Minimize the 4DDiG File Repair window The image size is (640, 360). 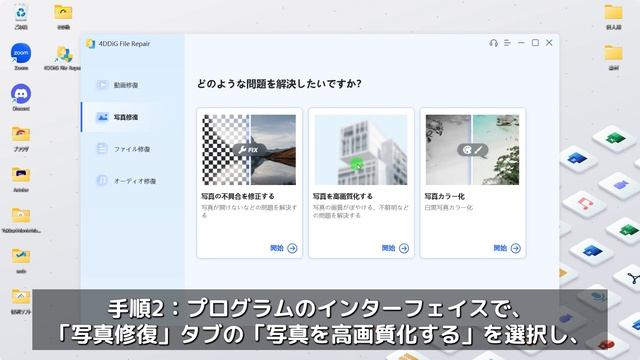click(x=521, y=43)
